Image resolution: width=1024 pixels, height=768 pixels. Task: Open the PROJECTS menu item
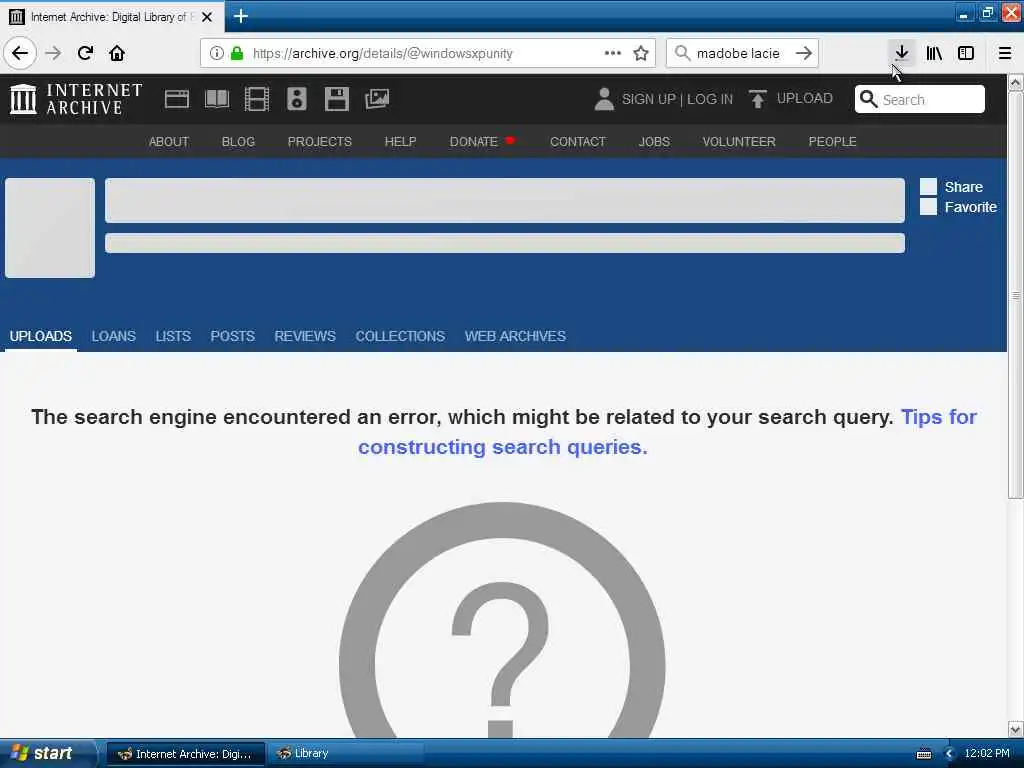coord(319,142)
